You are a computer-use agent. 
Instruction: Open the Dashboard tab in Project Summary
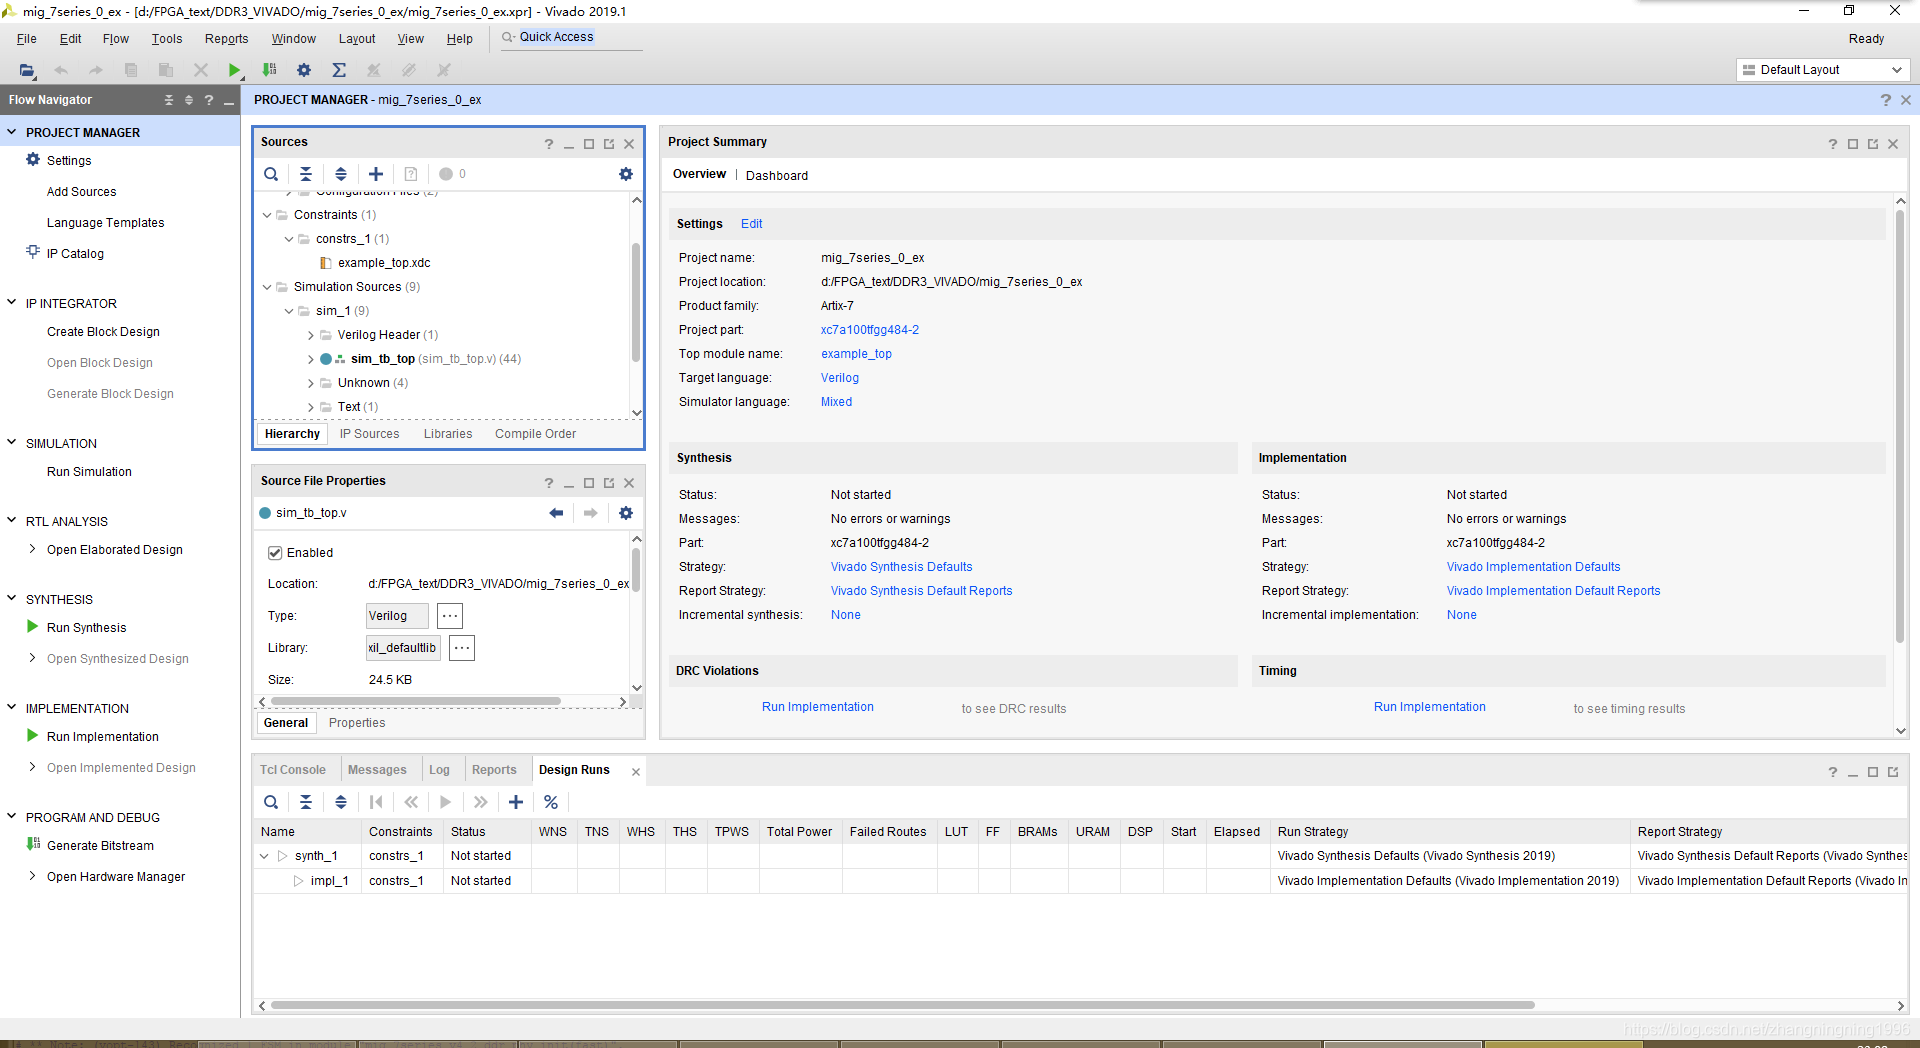click(x=777, y=176)
